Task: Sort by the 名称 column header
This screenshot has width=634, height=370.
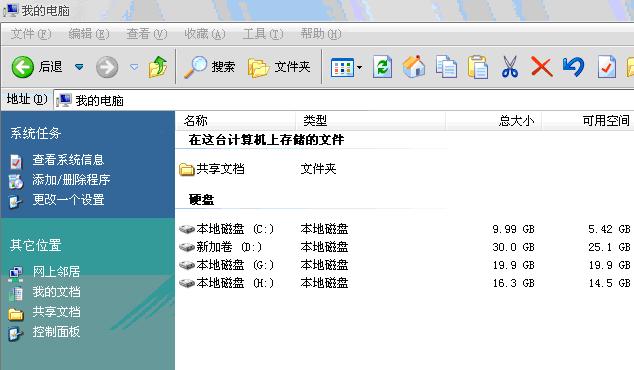Action: tap(236, 121)
